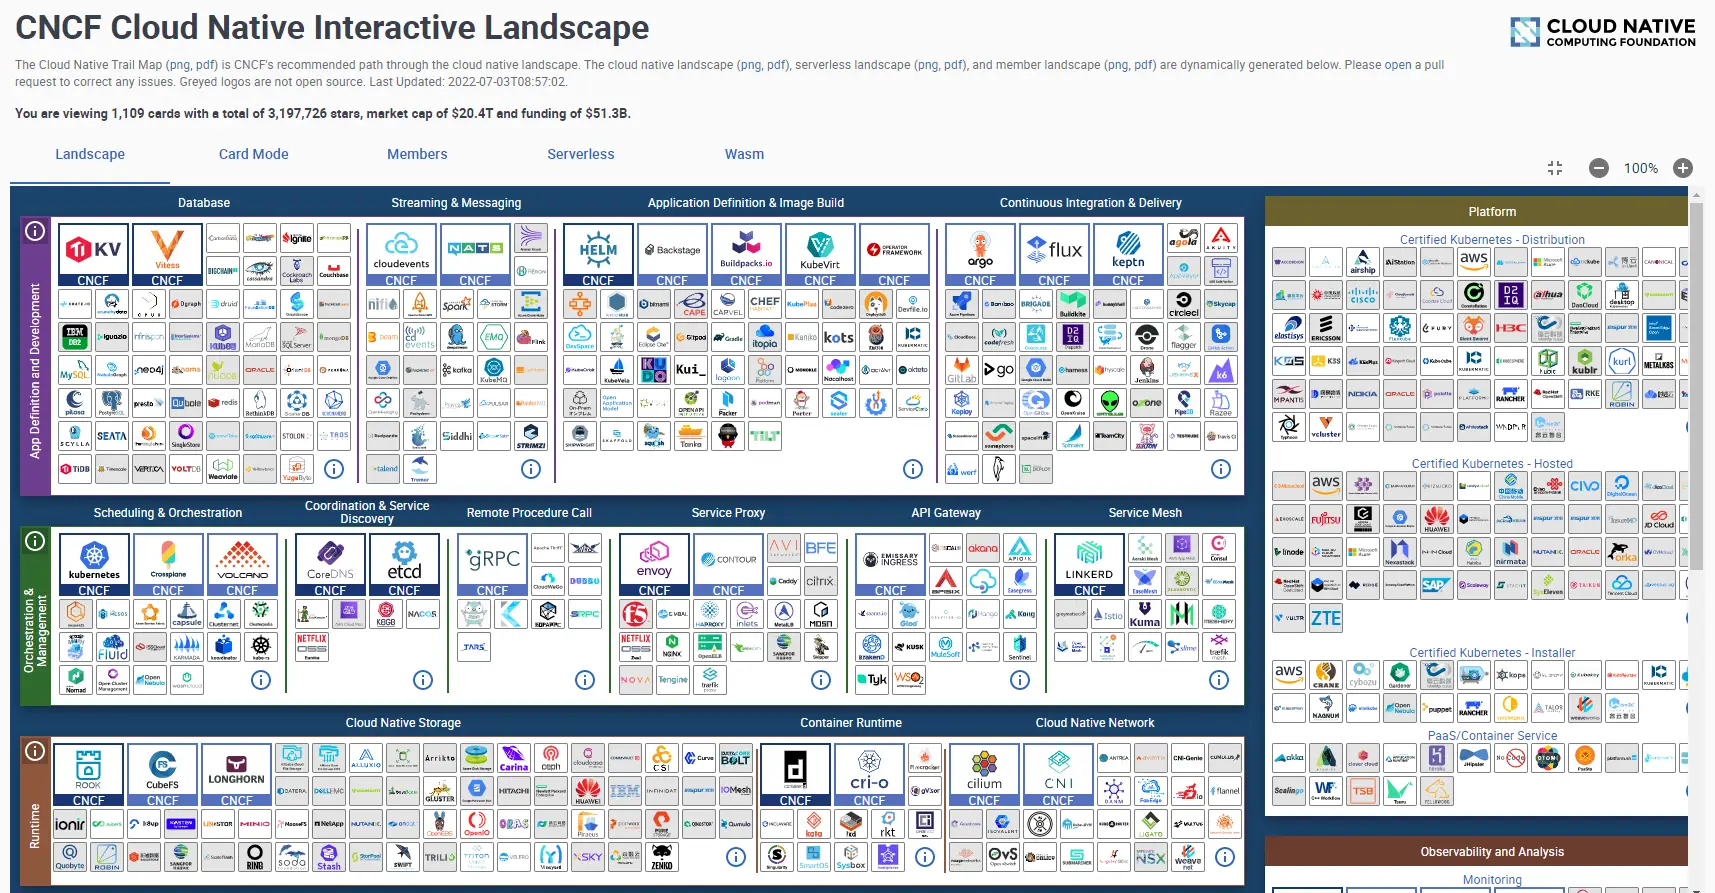Open the KubeVirt project card

[820, 255]
